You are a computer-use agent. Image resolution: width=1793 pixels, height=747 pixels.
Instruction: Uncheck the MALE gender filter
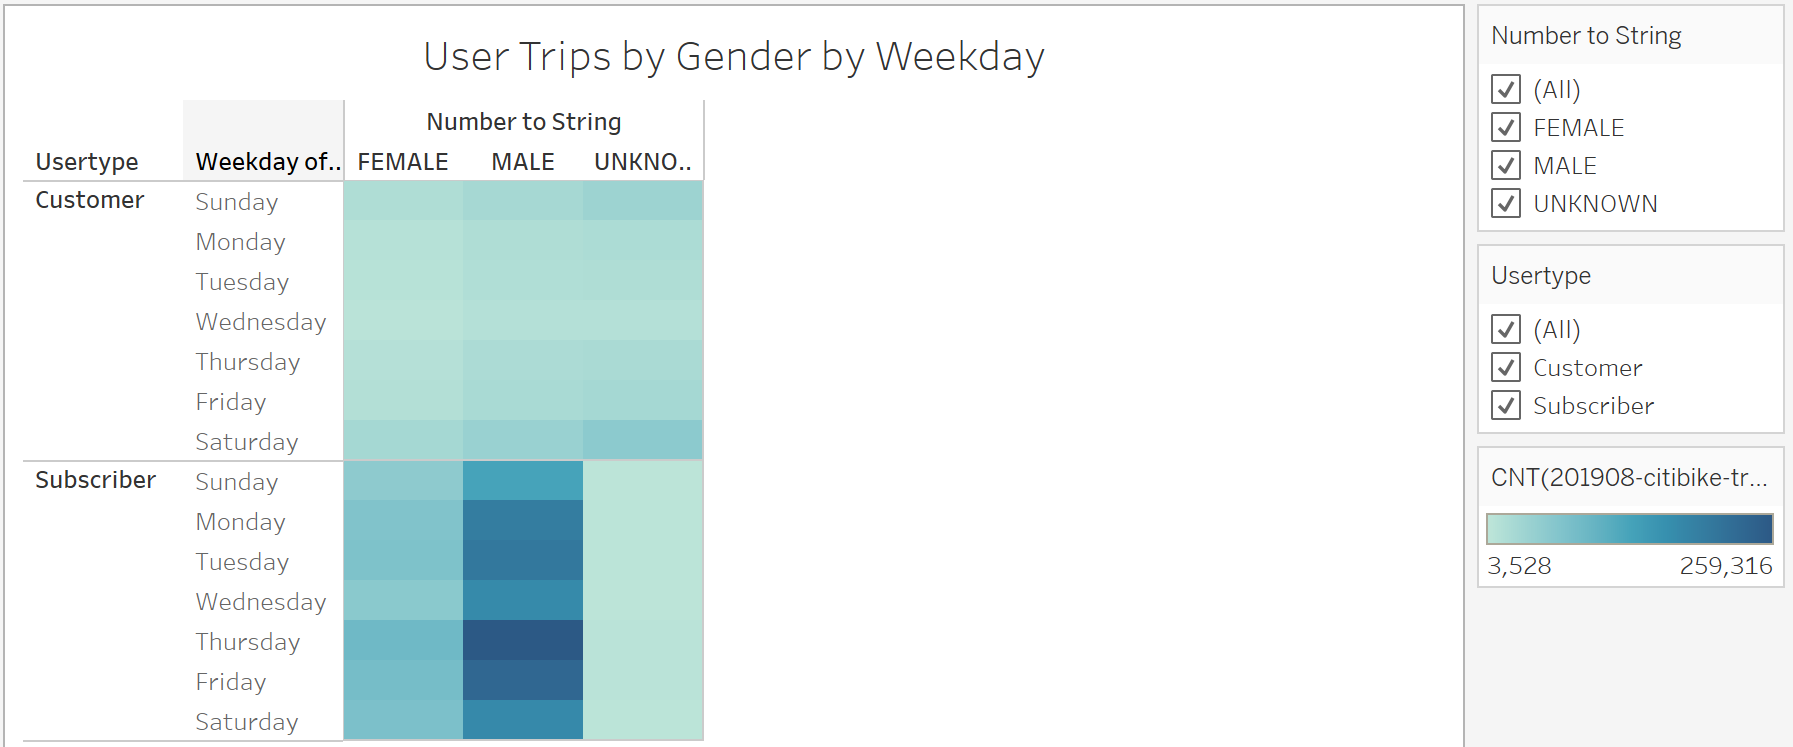click(x=1506, y=165)
